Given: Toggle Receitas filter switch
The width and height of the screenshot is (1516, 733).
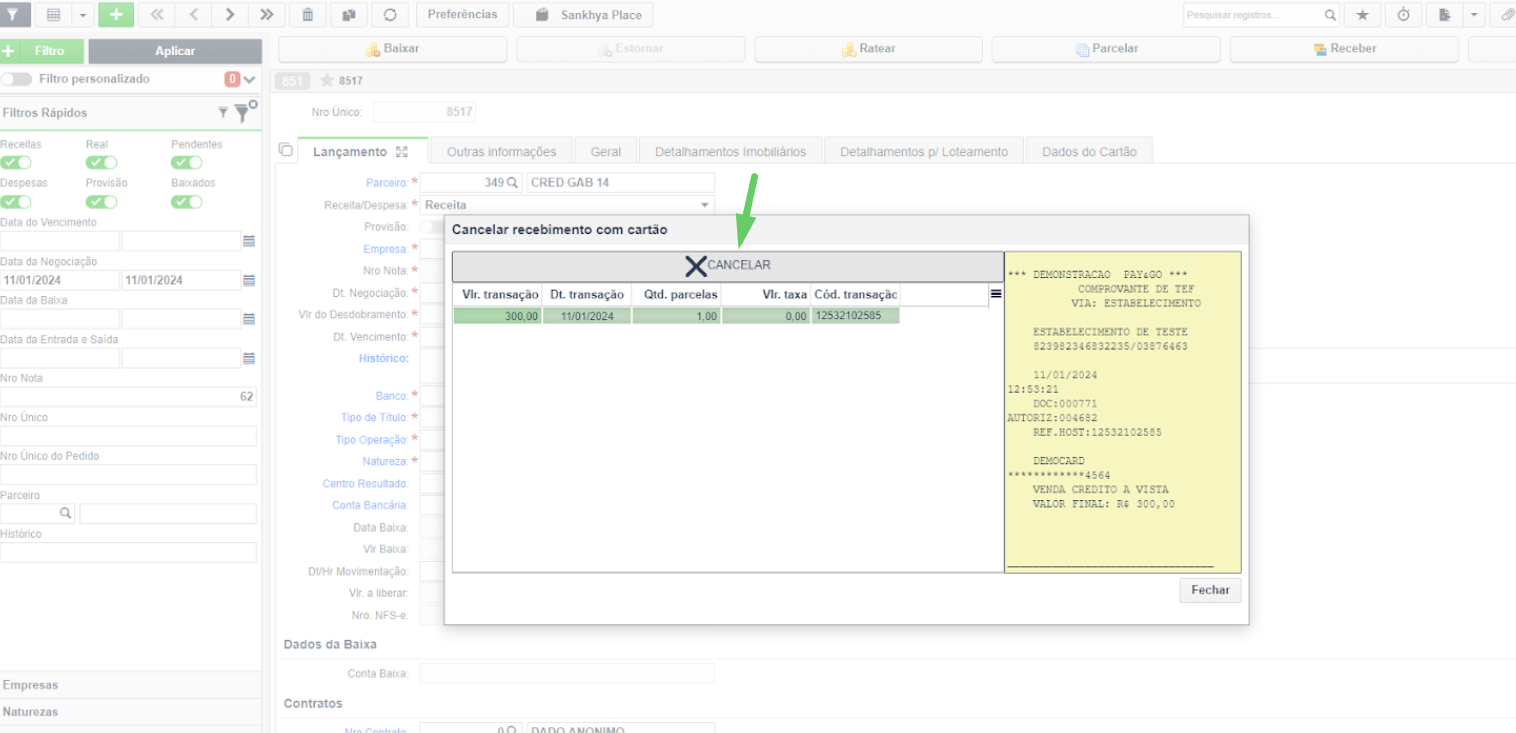Looking at the screenshot, I should [x=16, y=163].
